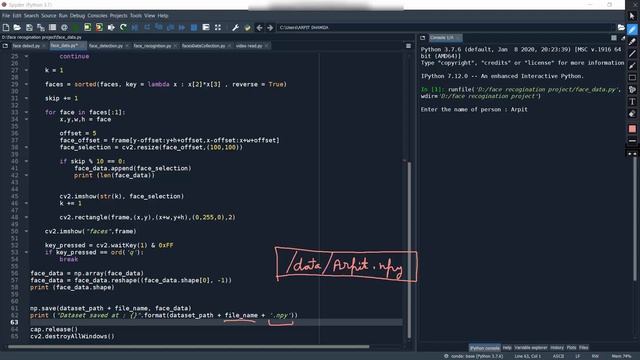The image size is (640, 360).
Task: Pick the straight line tool in annotation bar
Action: [x=632, y=53]
